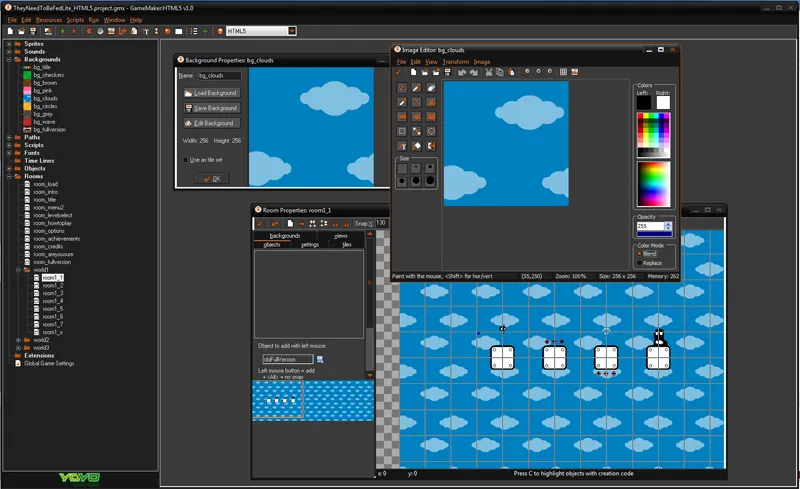Select Pencil tool in Image Editor
The image size is (800, 489).
tap(402, 88)
